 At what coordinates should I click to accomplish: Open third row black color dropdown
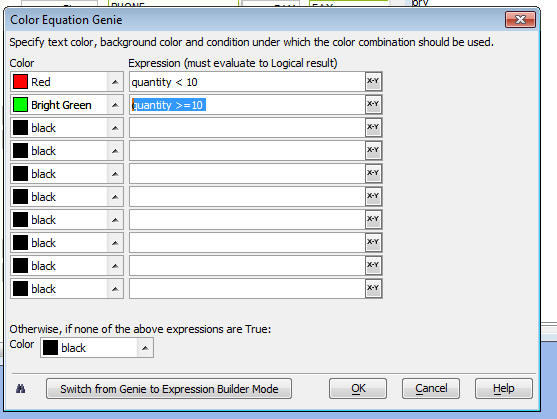point(115,128)
